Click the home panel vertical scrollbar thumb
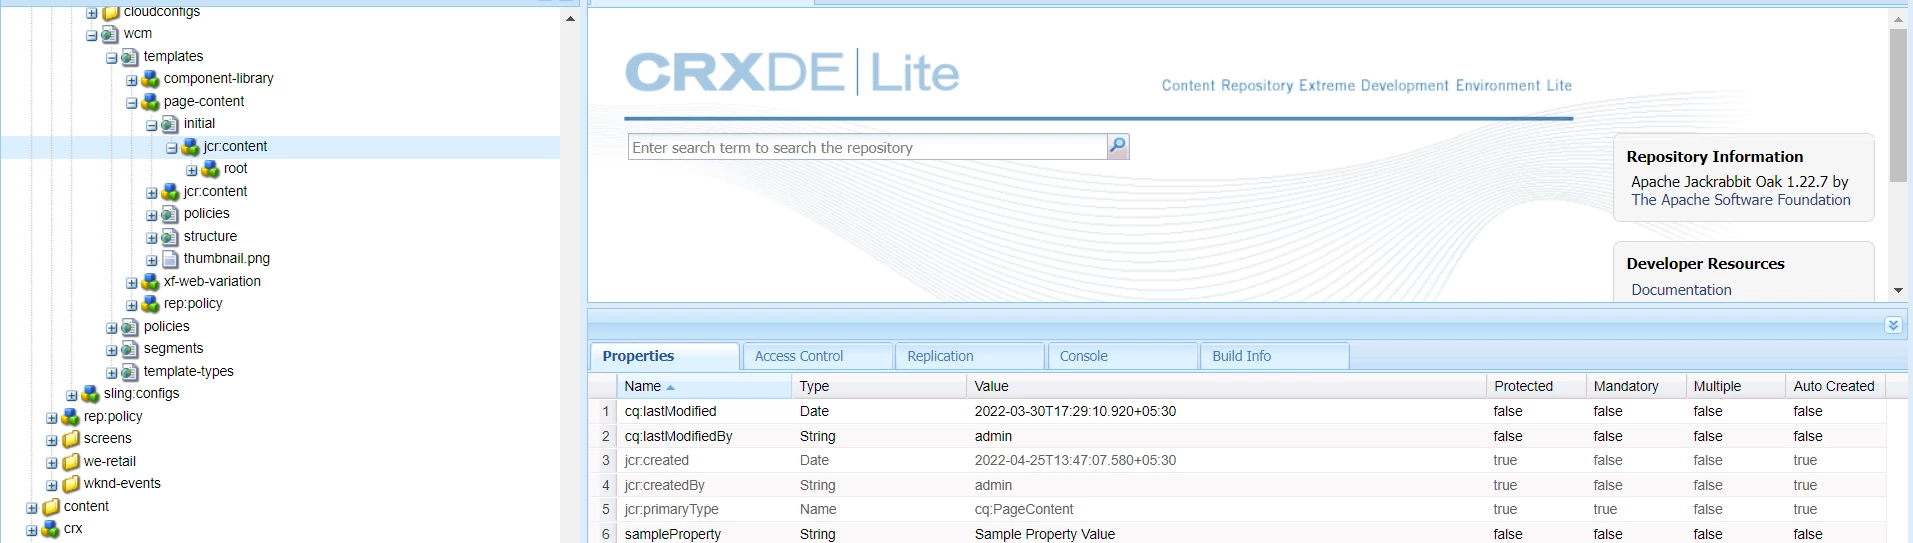This screenshot has width=1913, height=543. coord(1898,105)
